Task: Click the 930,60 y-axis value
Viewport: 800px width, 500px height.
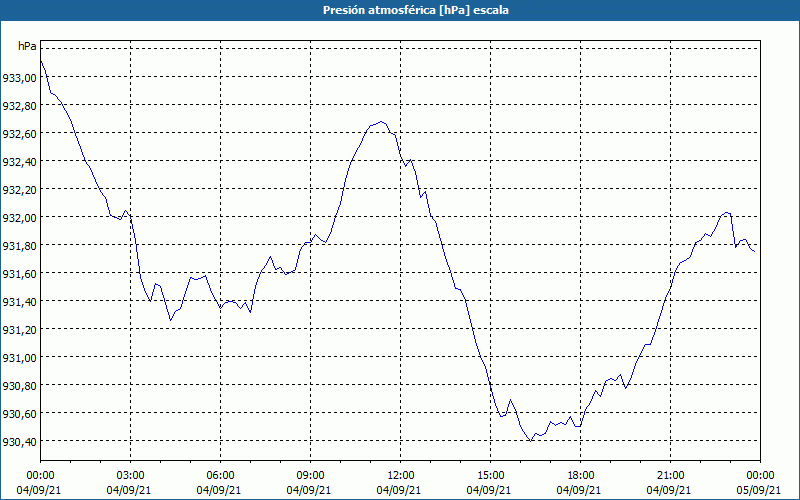Action: pos(19,414)
